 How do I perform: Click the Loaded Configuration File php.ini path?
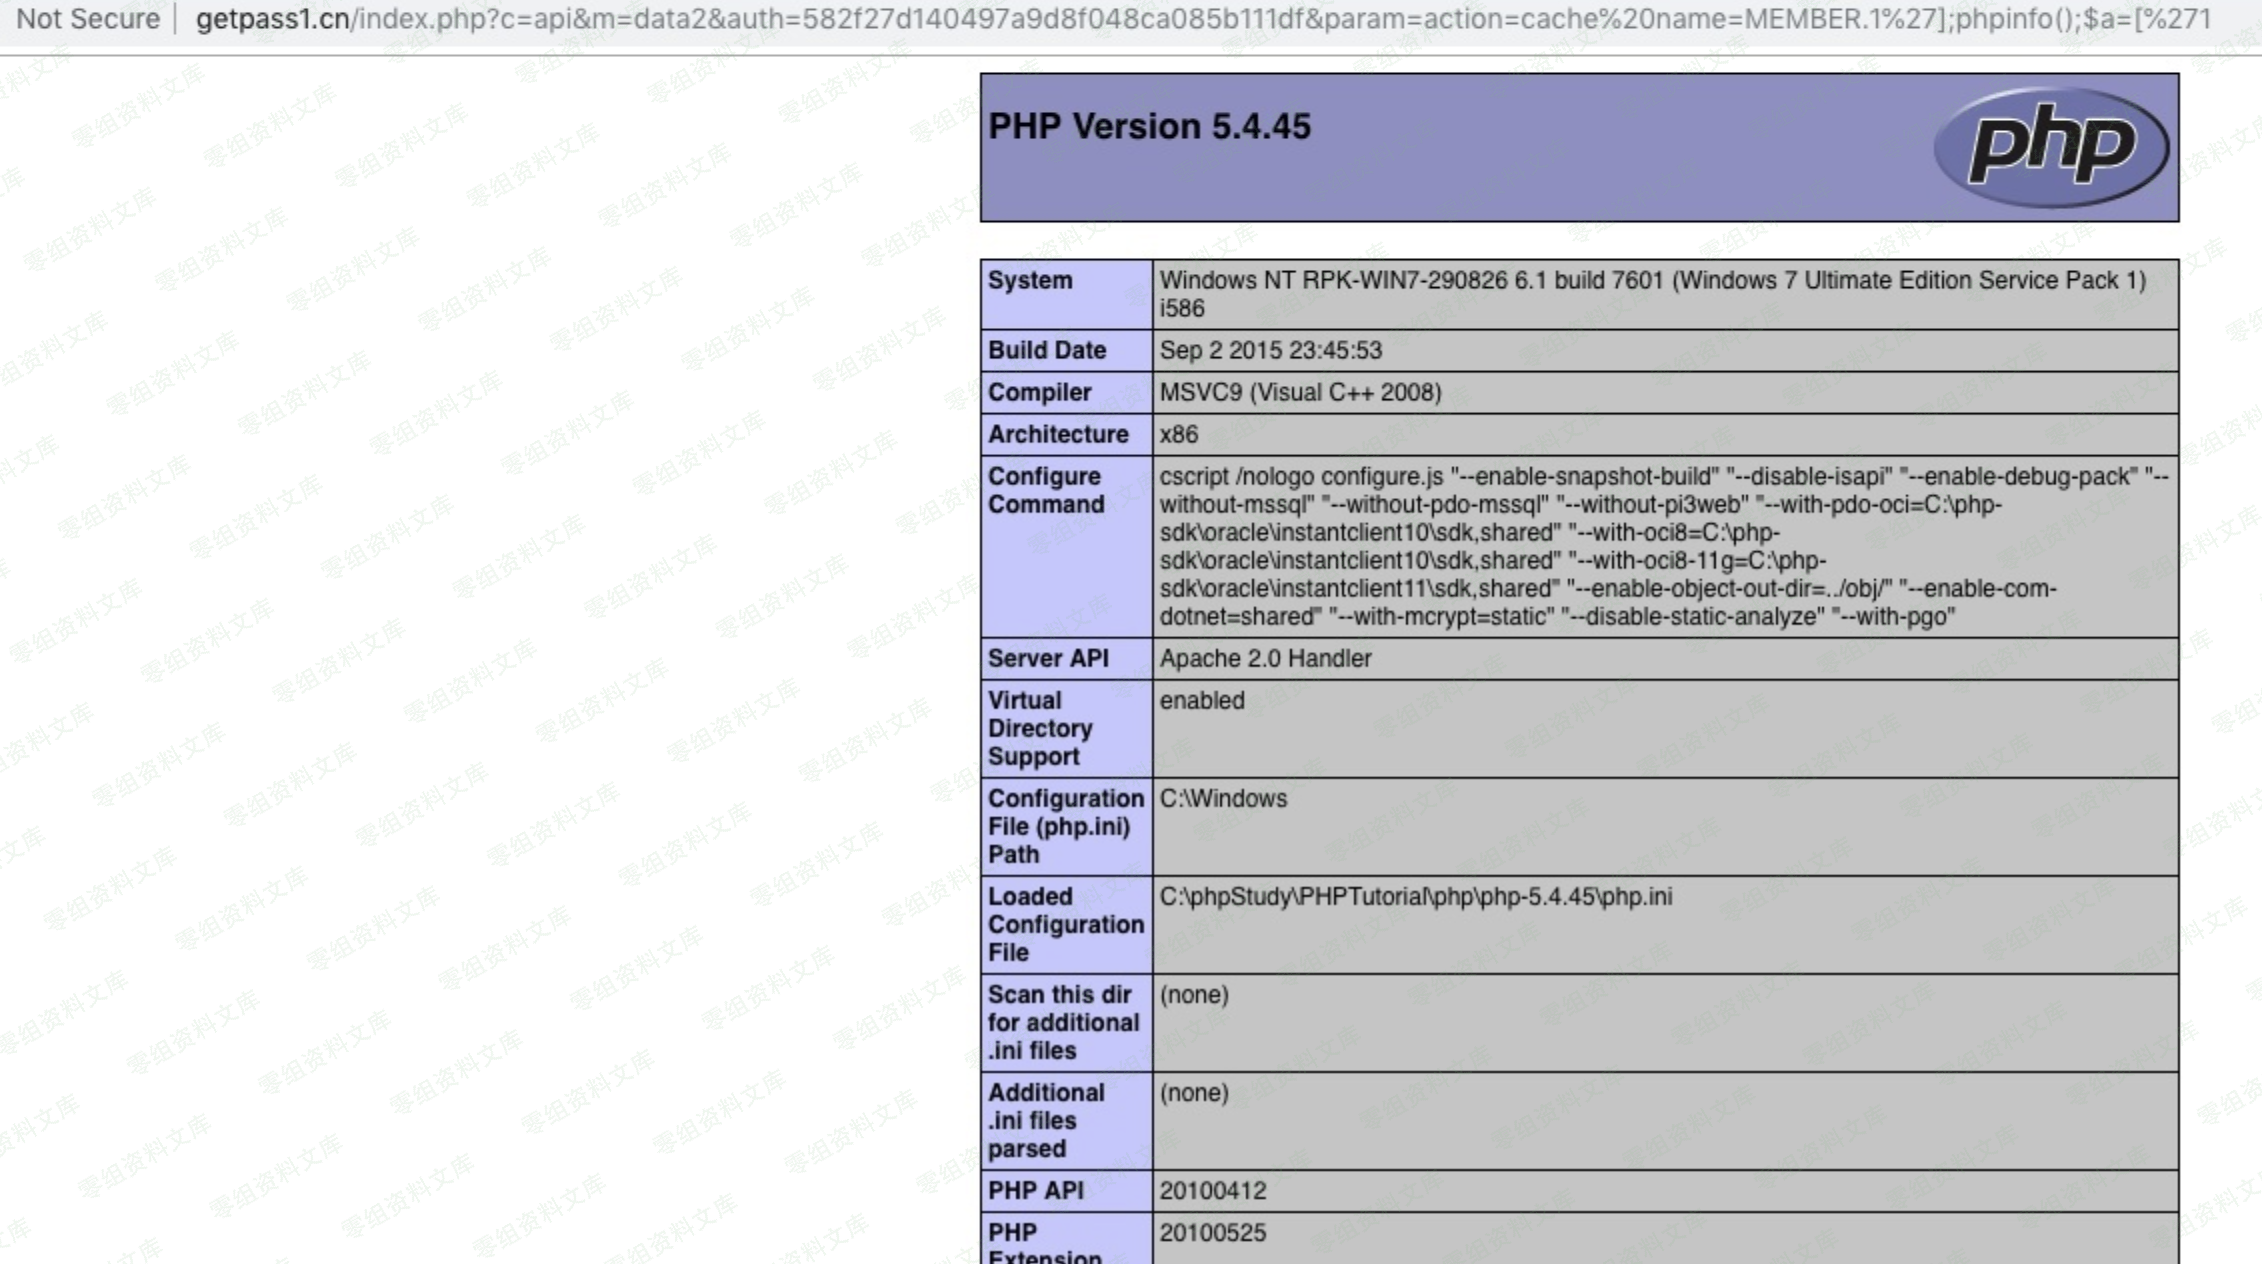[x=1415, y=897]
